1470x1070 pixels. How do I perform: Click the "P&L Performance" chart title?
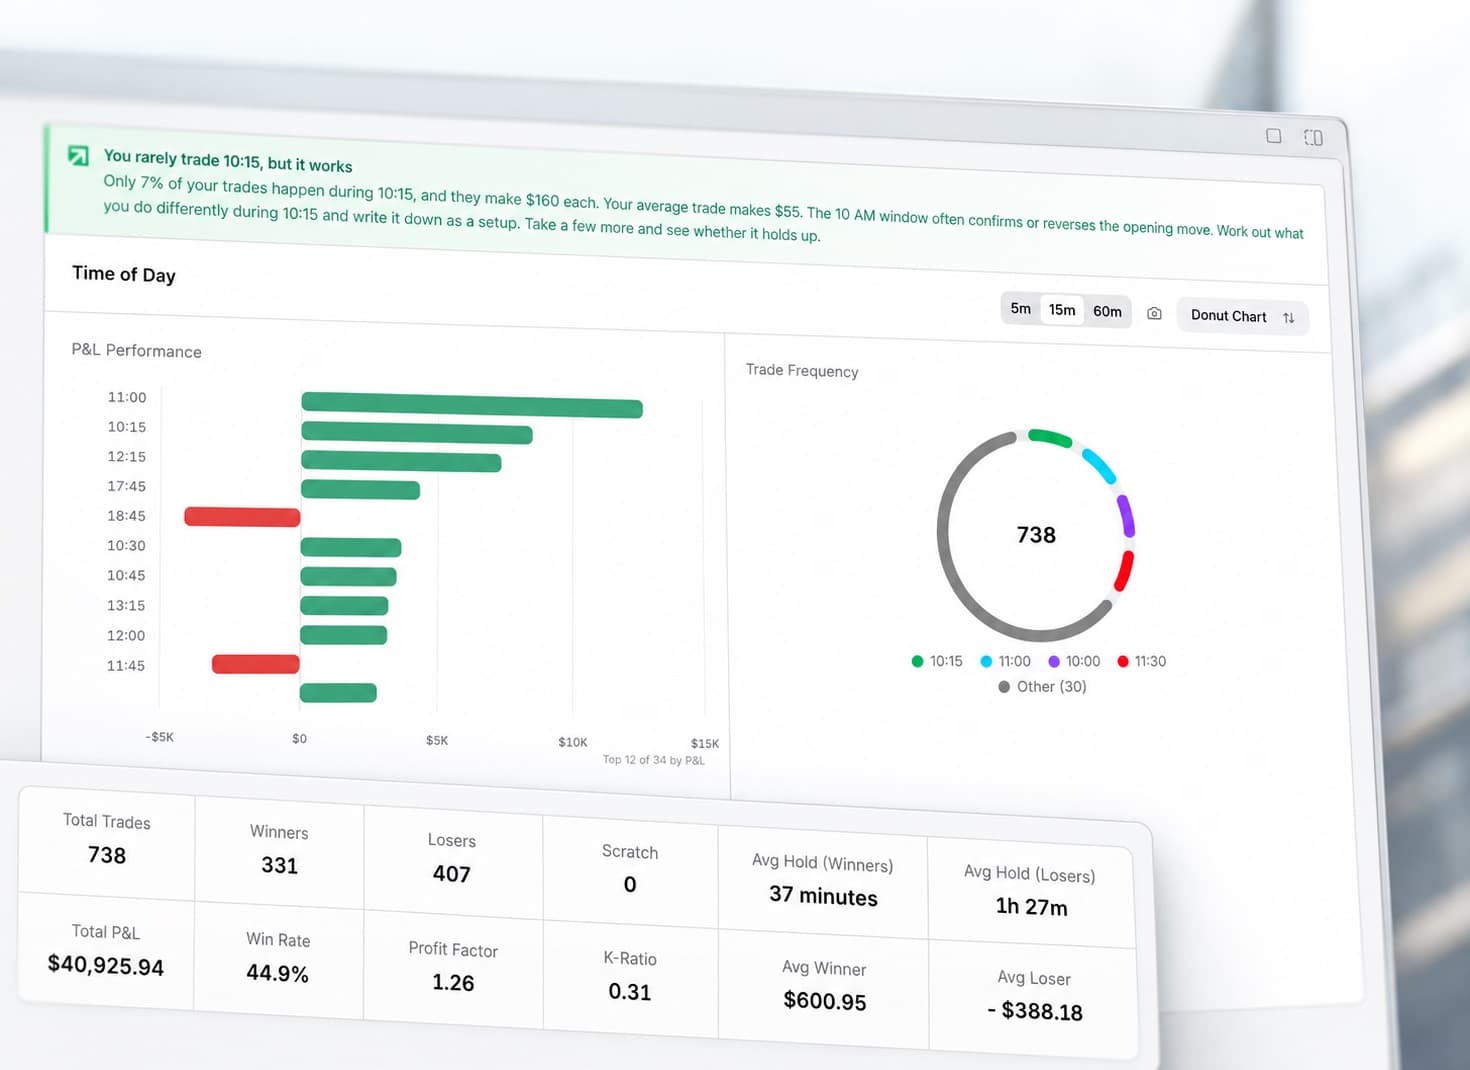pos(136,350)
